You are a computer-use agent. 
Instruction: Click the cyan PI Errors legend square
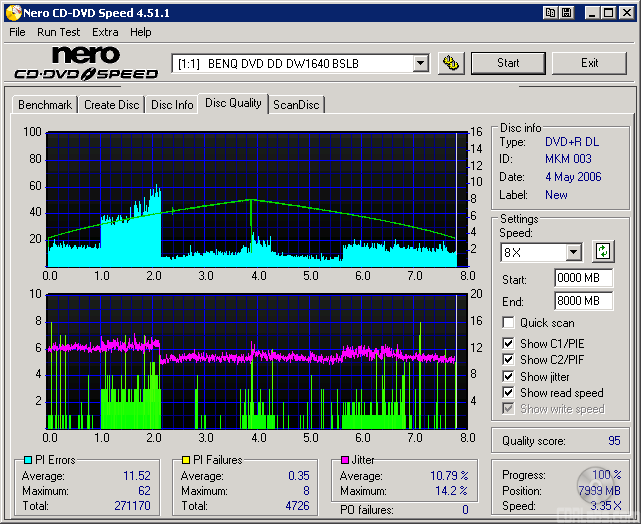27,460
